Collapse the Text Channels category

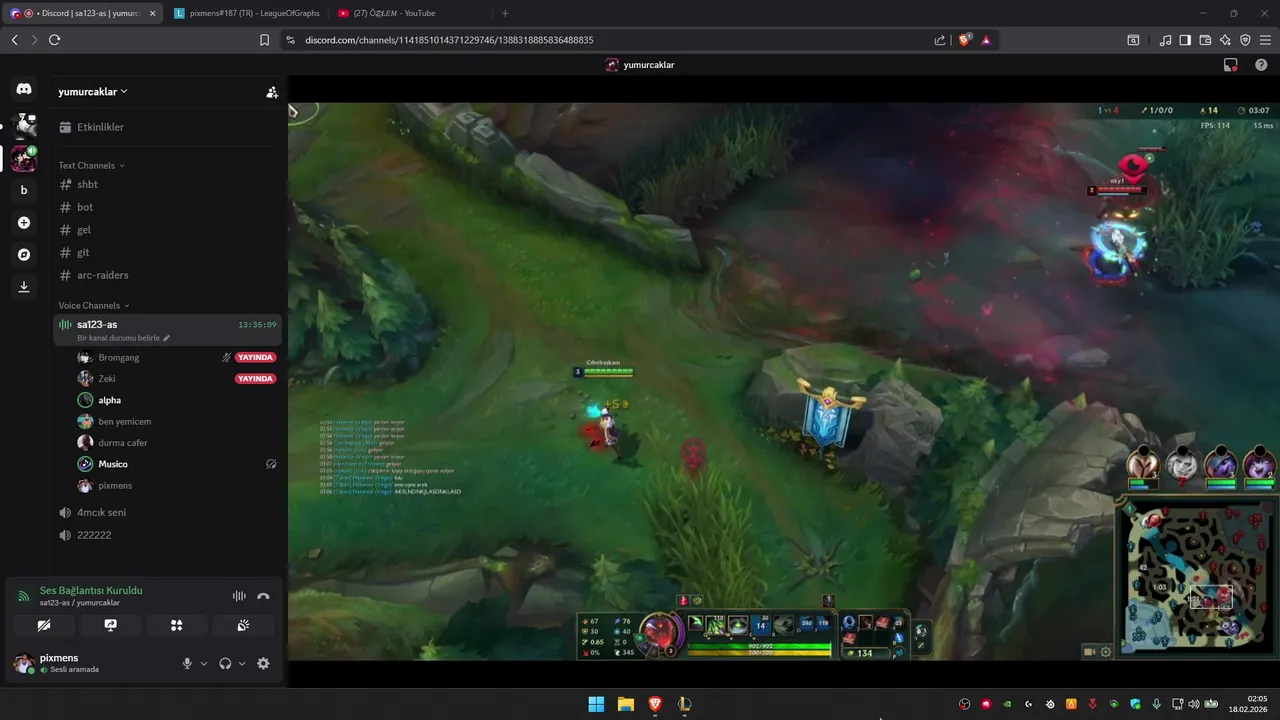[x=91, y=165]
